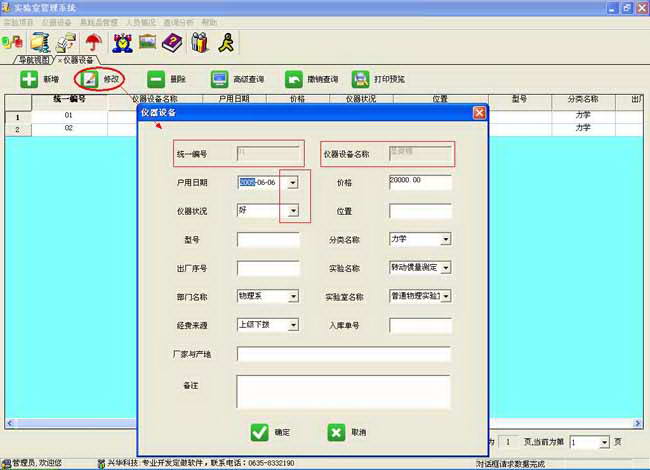
Task: Click the 统一编号 field in the dialog
Action: pos(268,154)
